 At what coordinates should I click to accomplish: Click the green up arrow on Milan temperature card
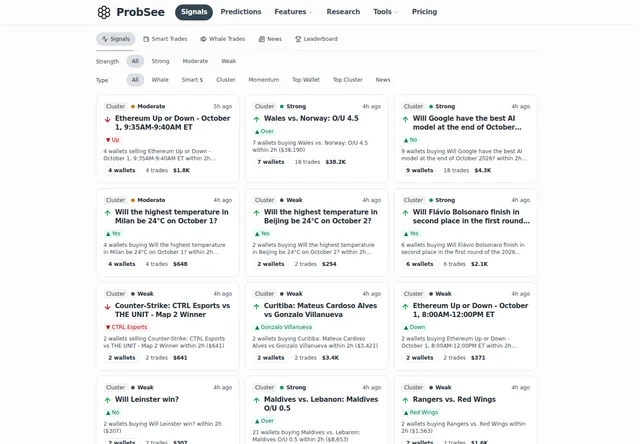107,213
